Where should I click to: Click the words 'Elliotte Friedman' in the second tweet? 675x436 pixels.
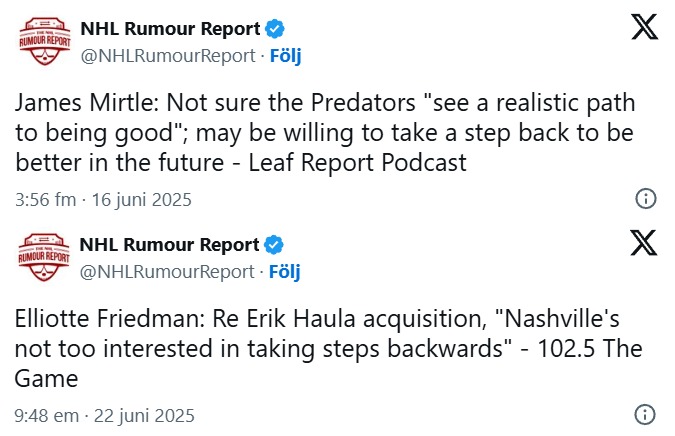click(x=107, y=319)
